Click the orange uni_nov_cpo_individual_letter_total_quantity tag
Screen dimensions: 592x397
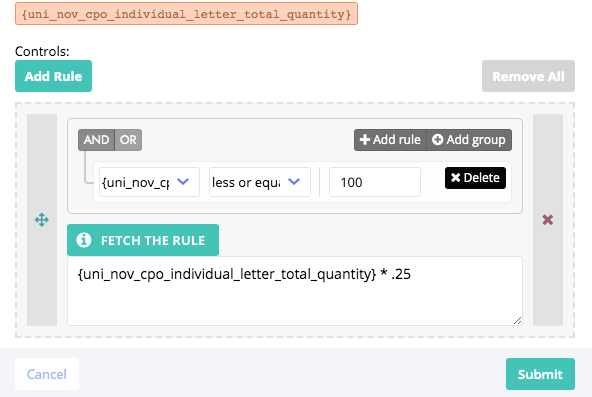[187, 14]
